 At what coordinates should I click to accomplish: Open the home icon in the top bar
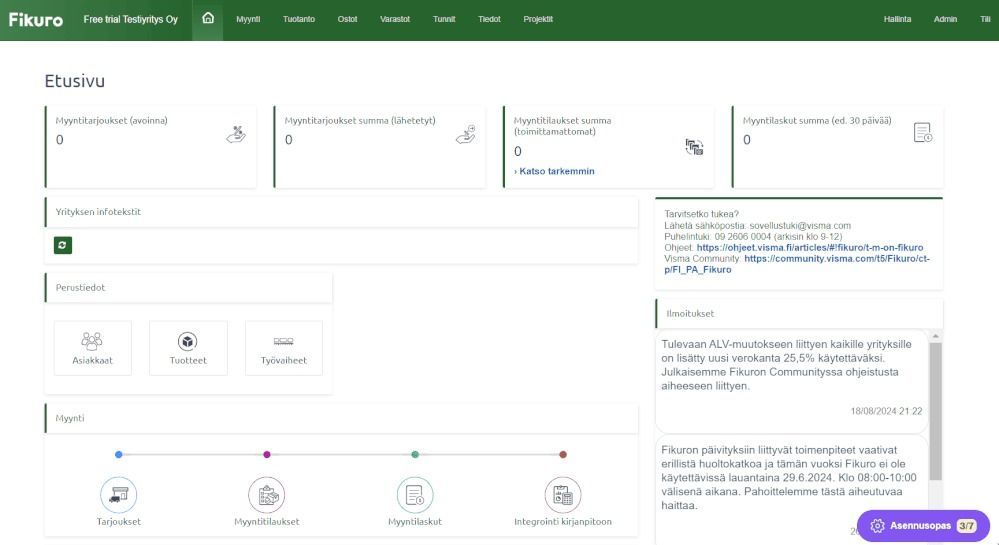coord(208,18)
